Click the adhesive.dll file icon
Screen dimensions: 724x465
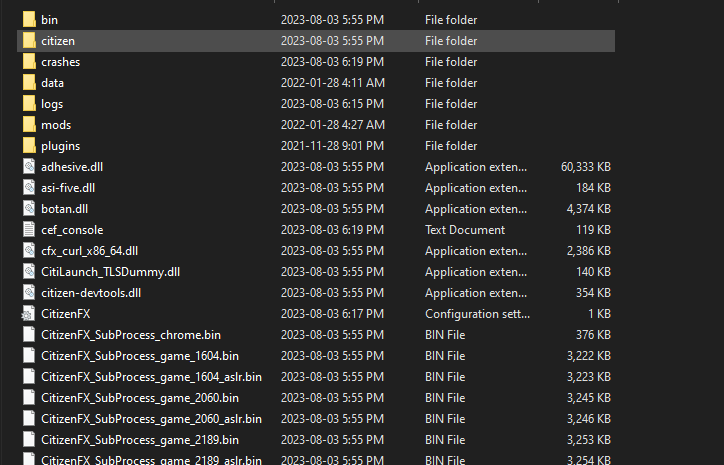[x=29, y=167]
